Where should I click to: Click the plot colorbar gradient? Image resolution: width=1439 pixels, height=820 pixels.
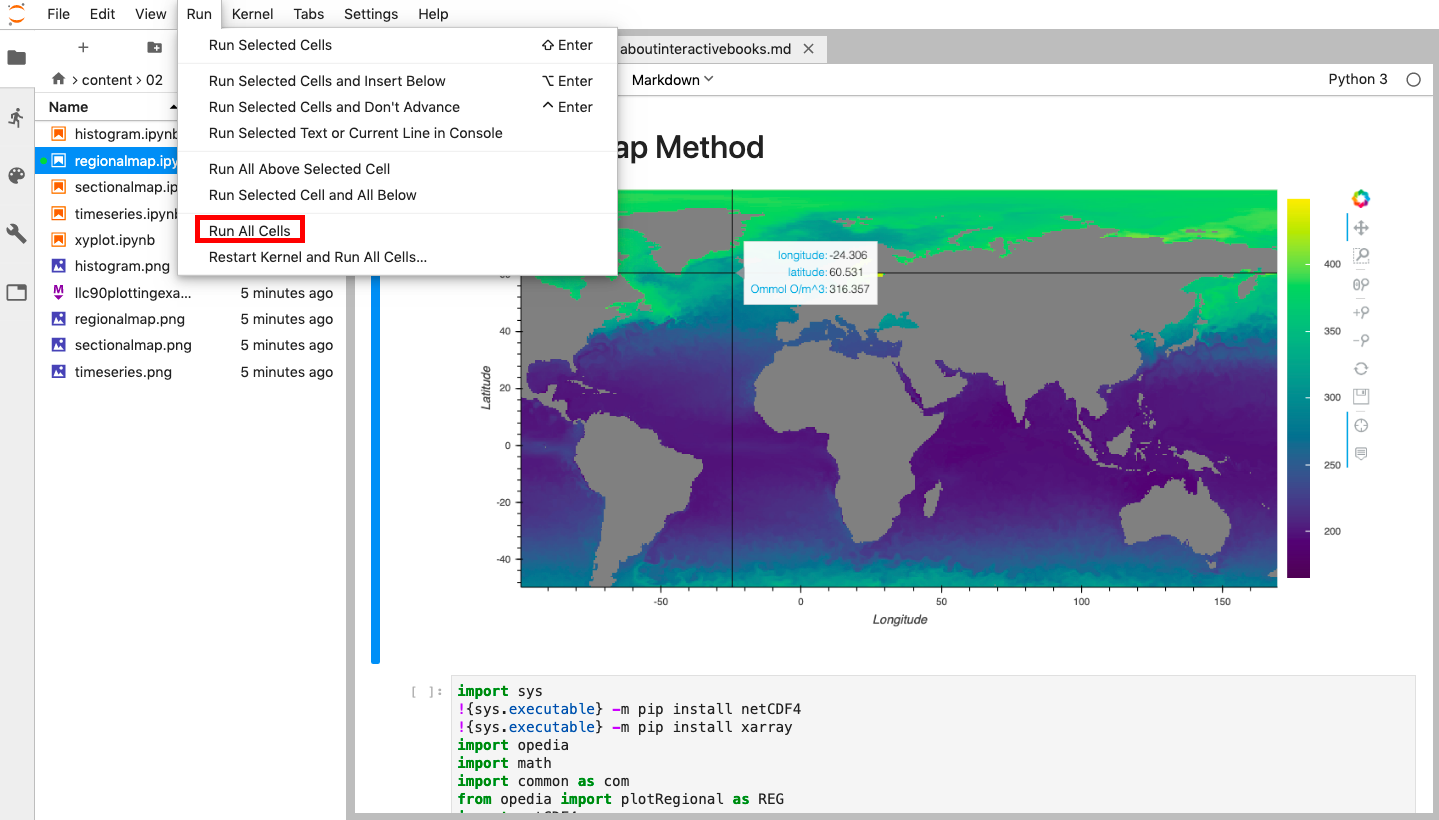1298,388
